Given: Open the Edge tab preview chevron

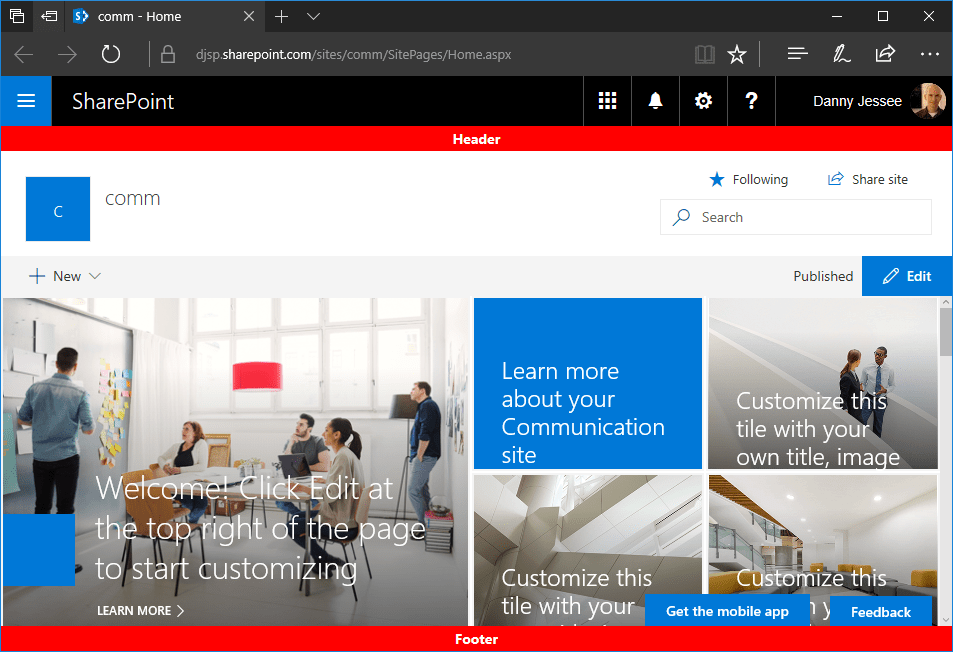Looking at the screenshot, I should [x=313, y=16].
